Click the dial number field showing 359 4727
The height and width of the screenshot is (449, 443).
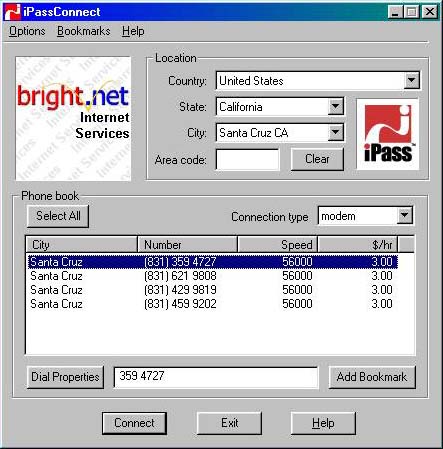coord(216,377)
